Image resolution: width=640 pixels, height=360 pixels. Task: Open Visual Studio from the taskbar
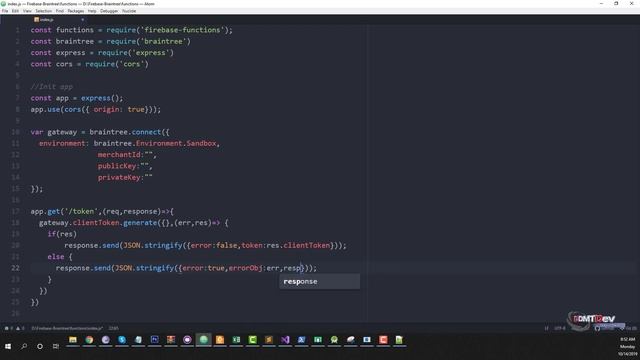click(x=285, y=340)
